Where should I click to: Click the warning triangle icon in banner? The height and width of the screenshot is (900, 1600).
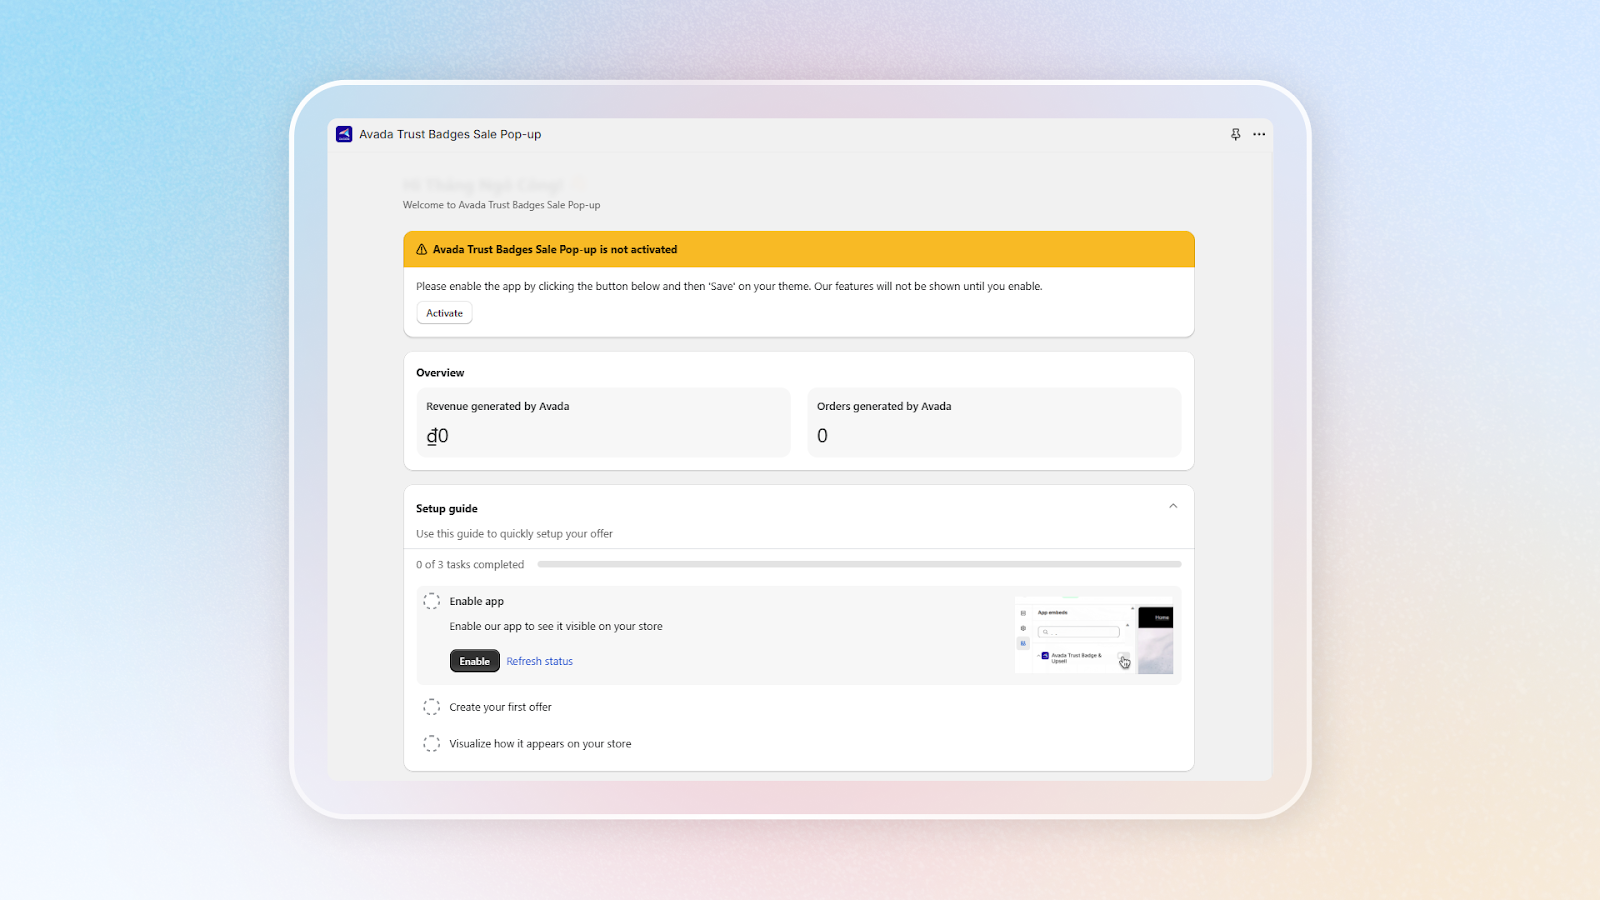[x=422, y=250]
